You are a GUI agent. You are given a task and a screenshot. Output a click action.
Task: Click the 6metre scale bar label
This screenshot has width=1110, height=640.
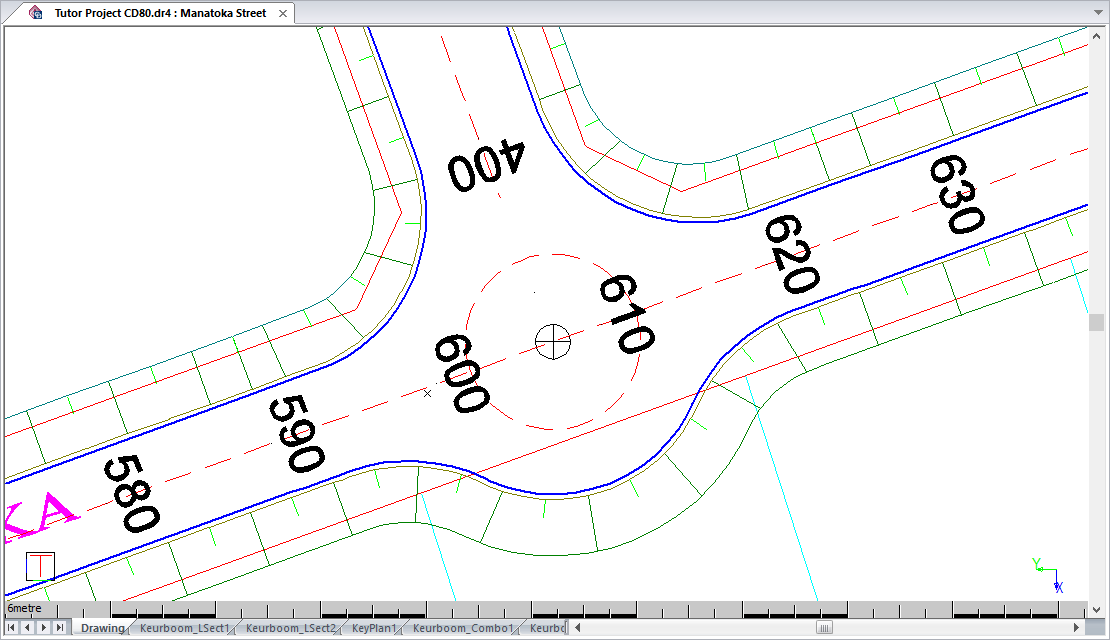[25, 608]
